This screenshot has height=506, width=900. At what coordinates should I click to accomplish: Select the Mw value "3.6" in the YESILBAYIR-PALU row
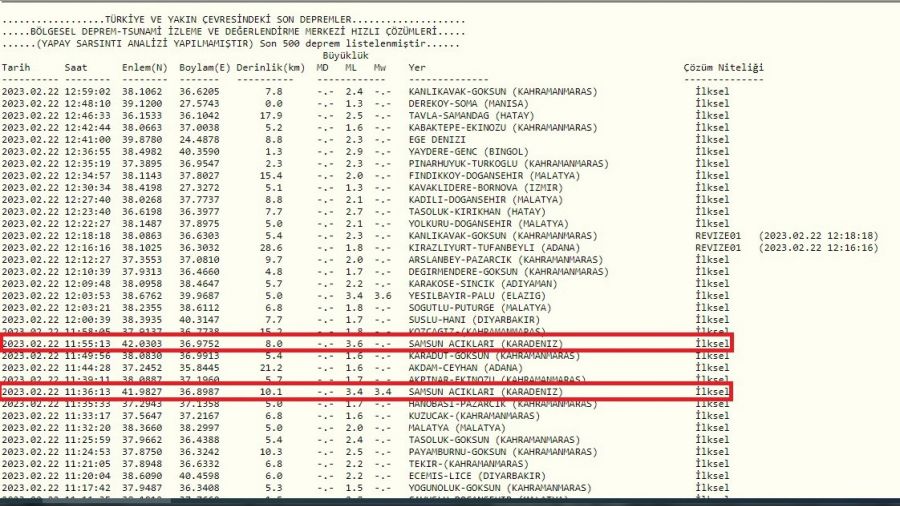[383, 297]
